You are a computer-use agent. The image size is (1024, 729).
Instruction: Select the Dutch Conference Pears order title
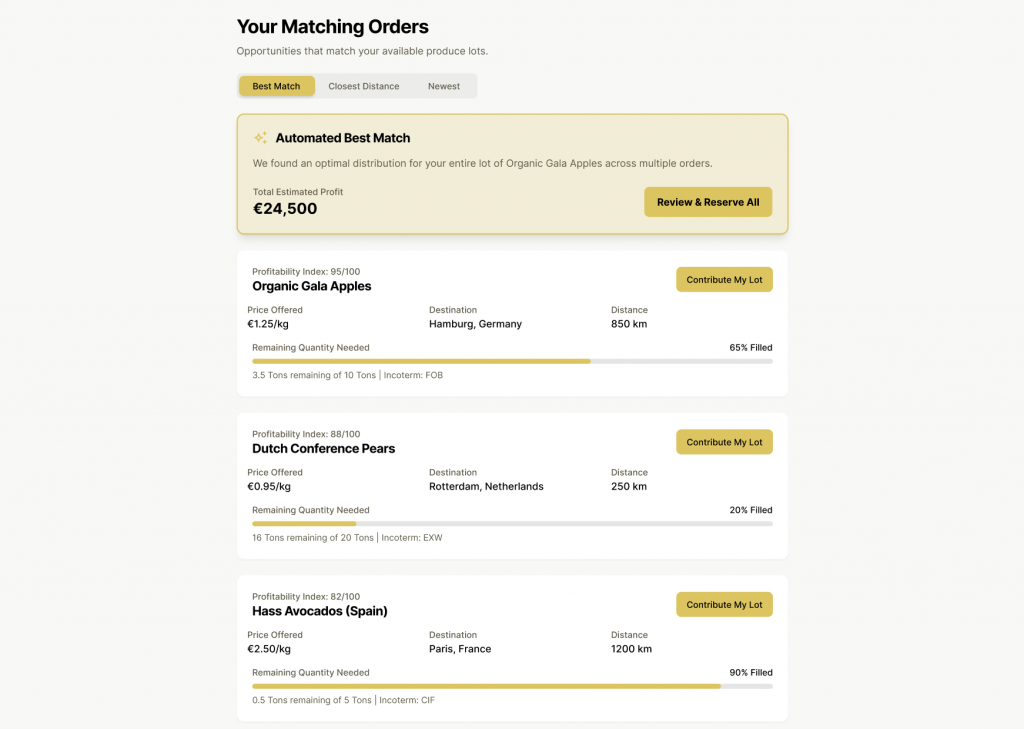tap(322, 448)
